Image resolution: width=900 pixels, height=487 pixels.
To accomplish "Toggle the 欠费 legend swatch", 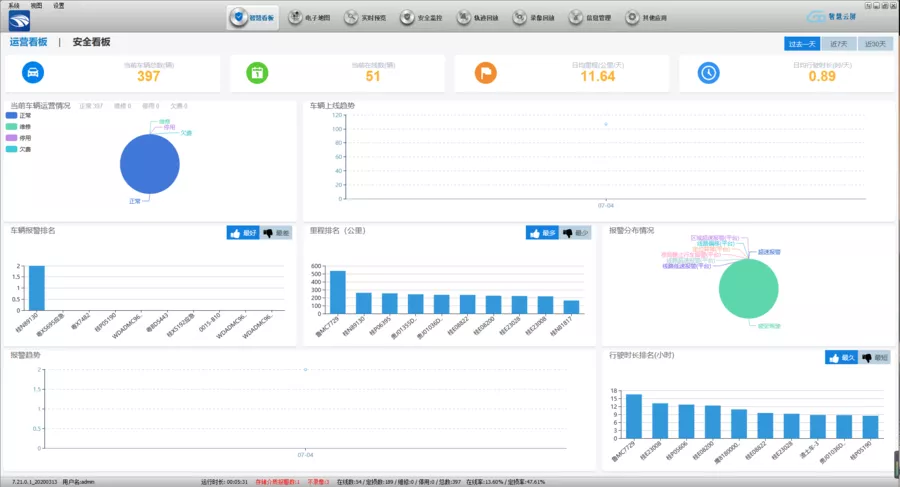I will pos(11,149).
